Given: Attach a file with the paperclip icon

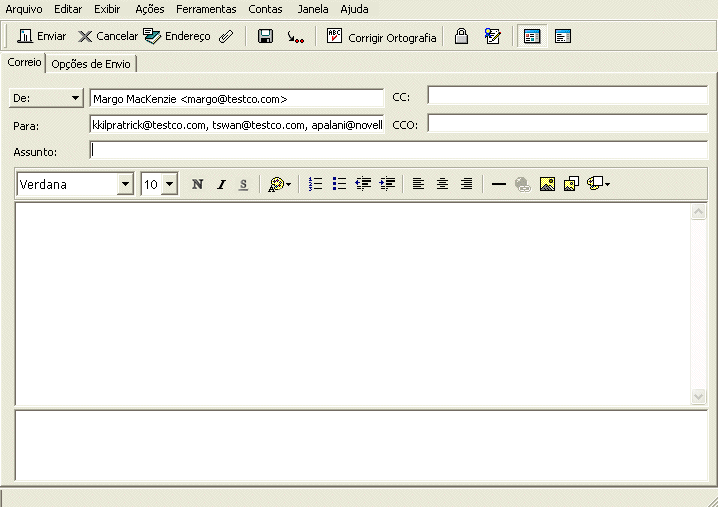Looking at the screenshot, I should [226, 36].
